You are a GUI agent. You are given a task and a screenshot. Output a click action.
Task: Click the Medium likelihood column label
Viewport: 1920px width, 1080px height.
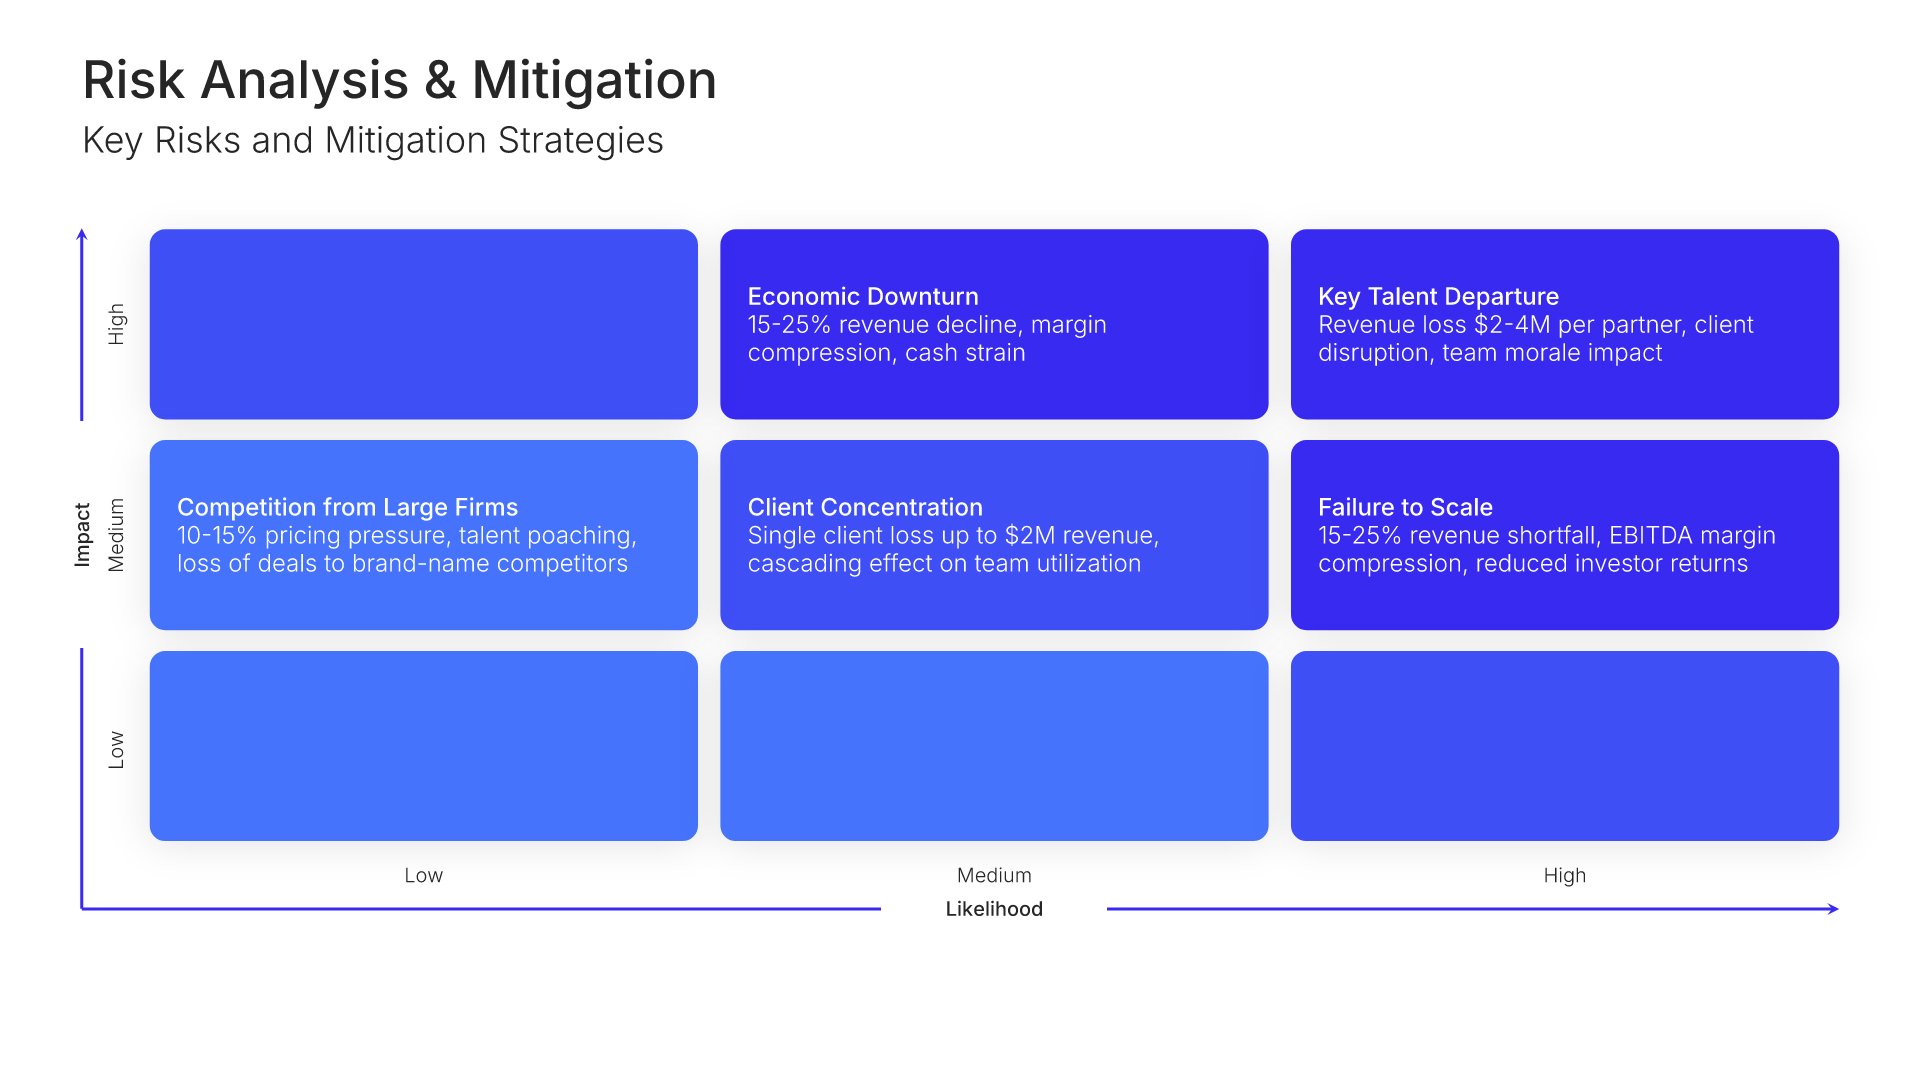[993, 875]
